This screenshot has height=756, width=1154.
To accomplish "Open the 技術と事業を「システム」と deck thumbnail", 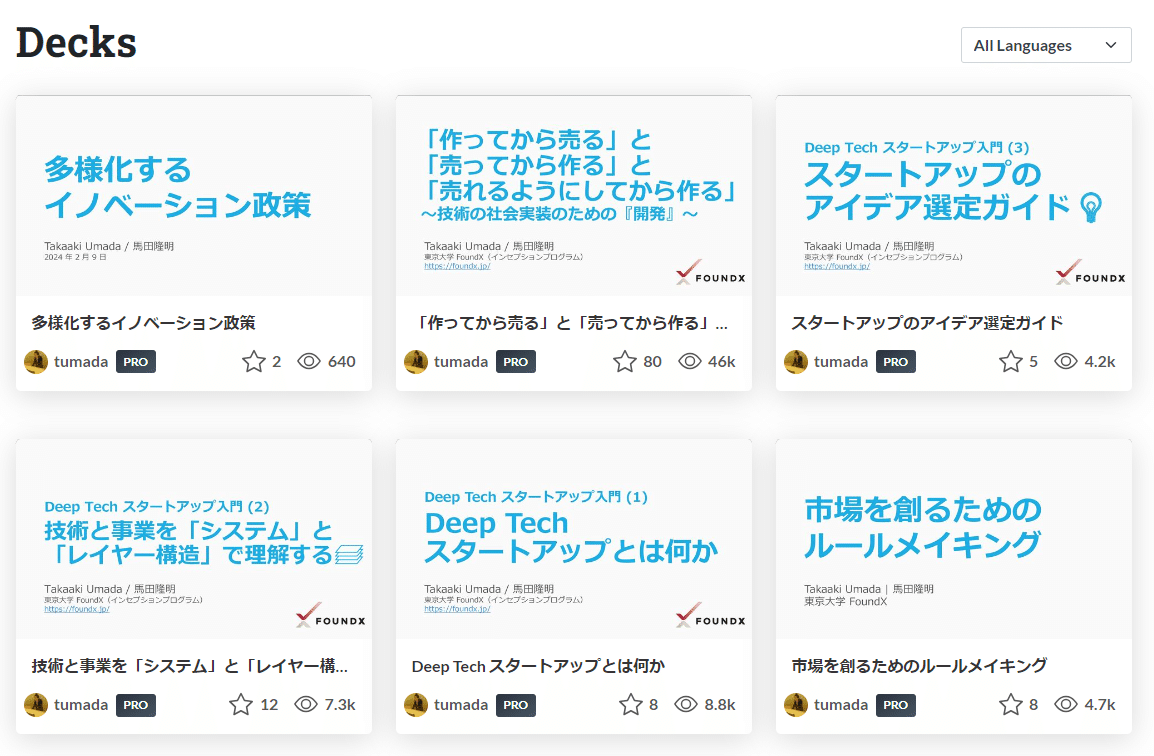I will point(194,539).
